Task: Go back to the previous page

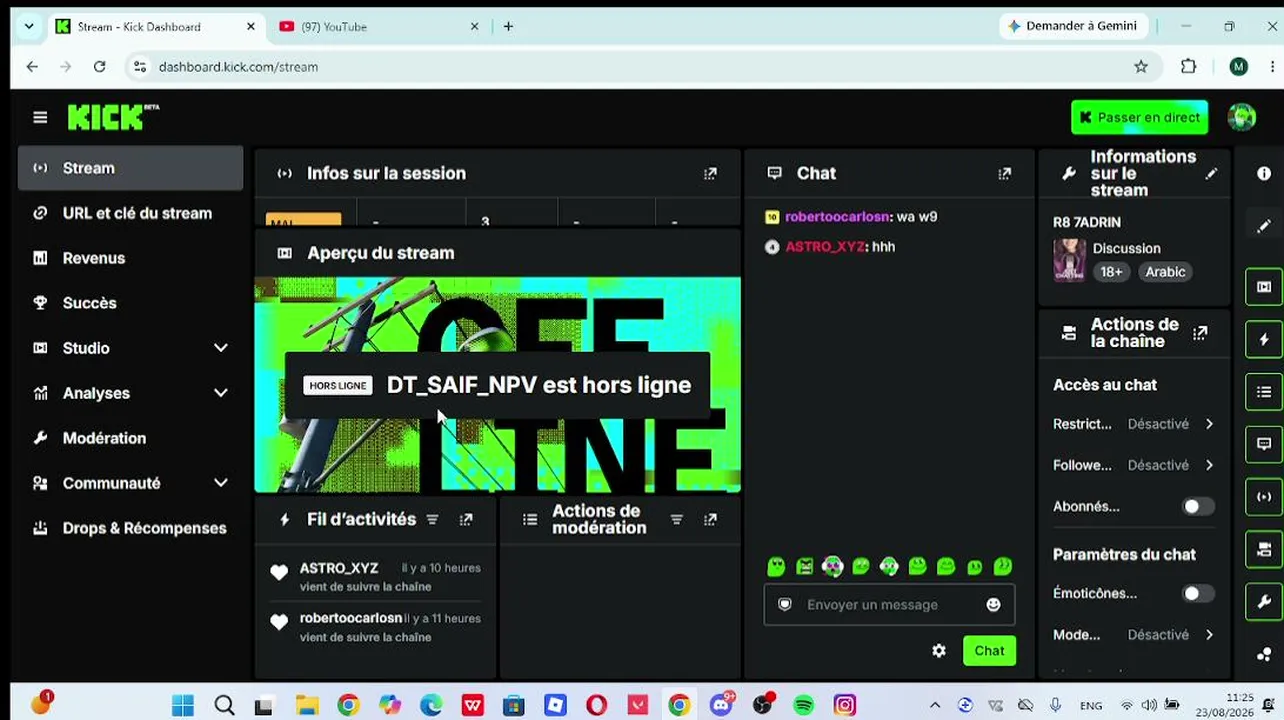Action: (32, 67)
